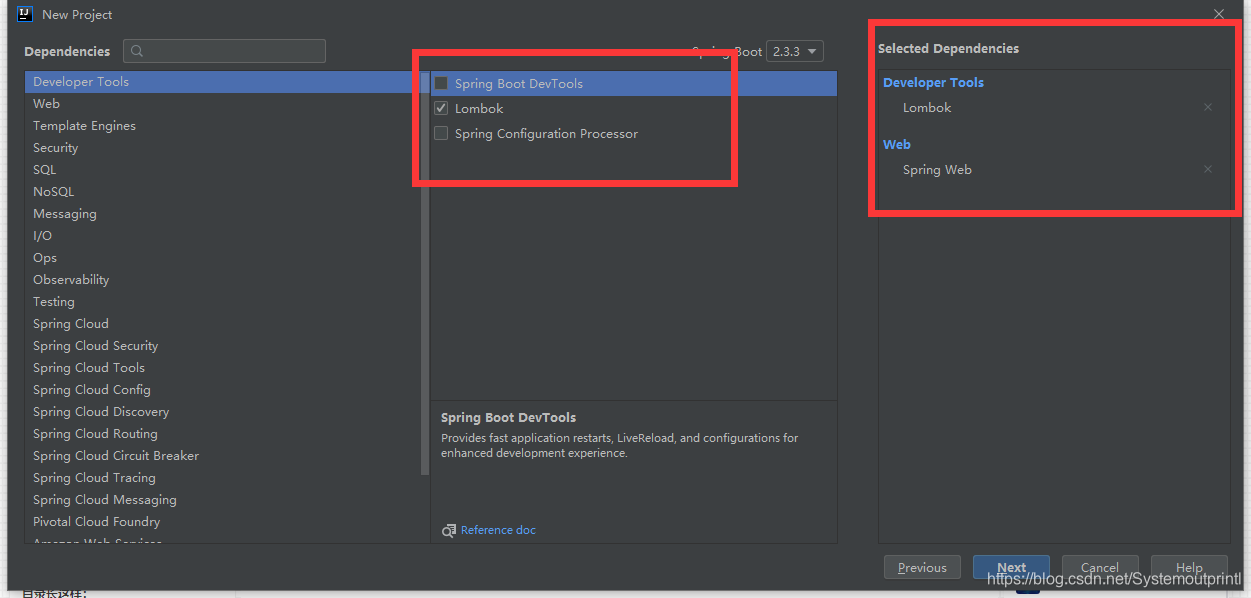Focus the Dependencies search input field
The height and width of the screenshot is (598, 1251).
pos(224,51)
